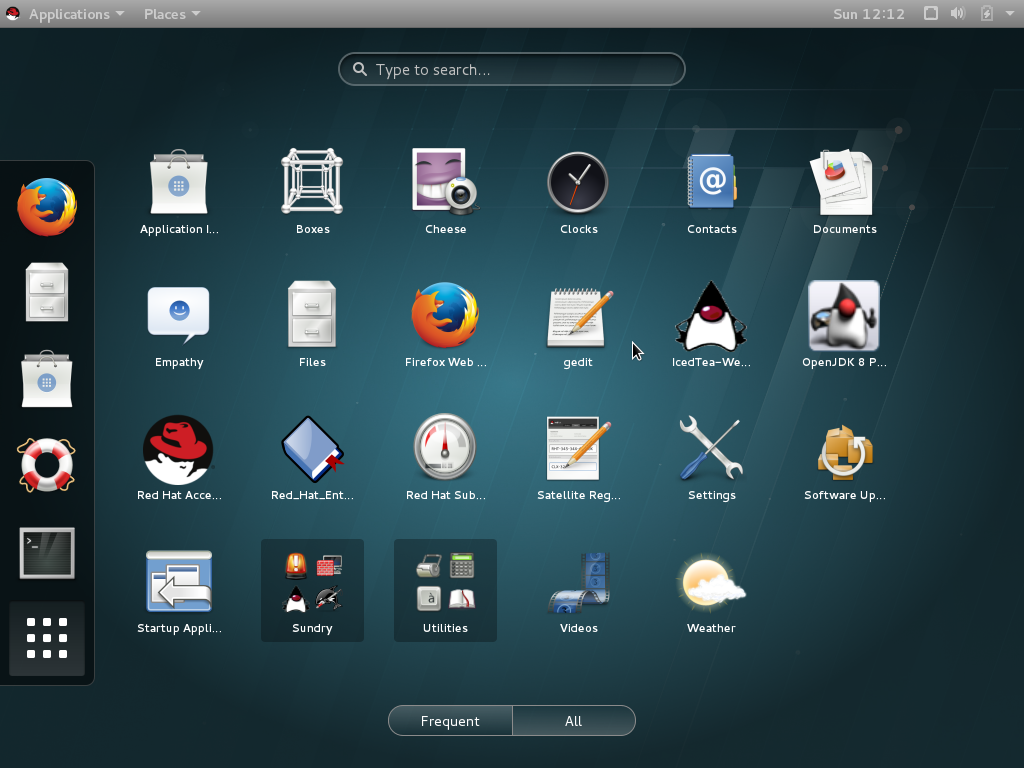Launch the gedit text editor
This screenshot has height=768, width=1024.
[578, 315]
